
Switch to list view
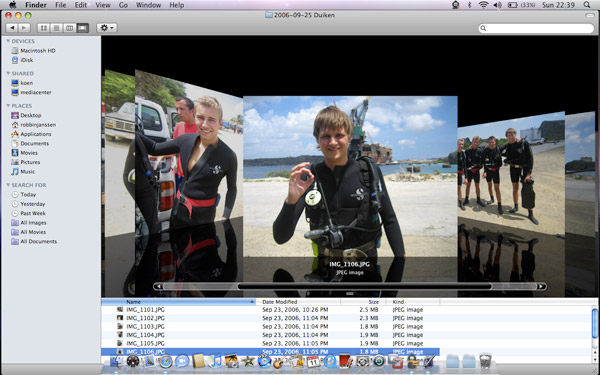point(57,28)
